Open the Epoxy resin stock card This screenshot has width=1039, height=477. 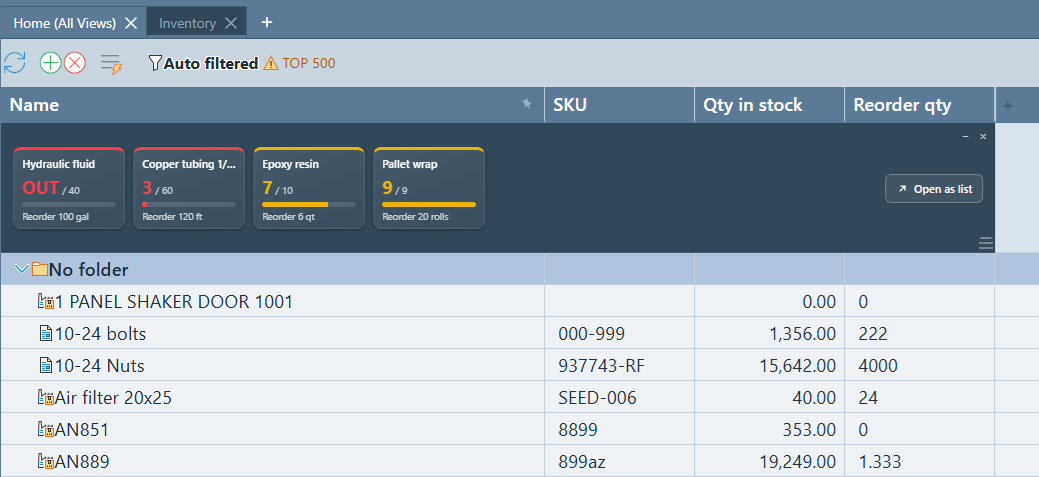tap(309, 188)
